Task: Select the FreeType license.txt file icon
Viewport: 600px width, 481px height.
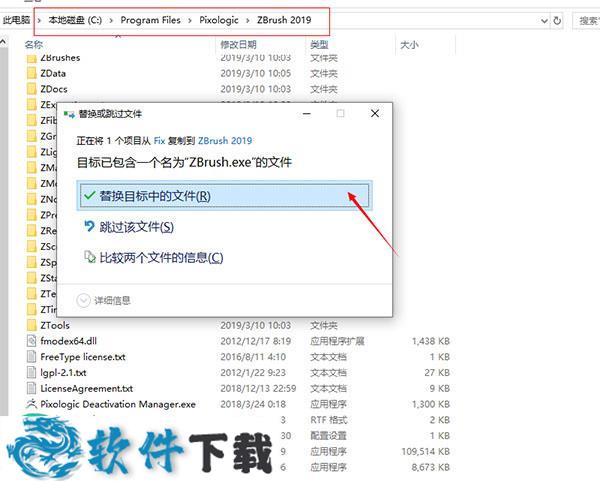Action: coord(32,357)
